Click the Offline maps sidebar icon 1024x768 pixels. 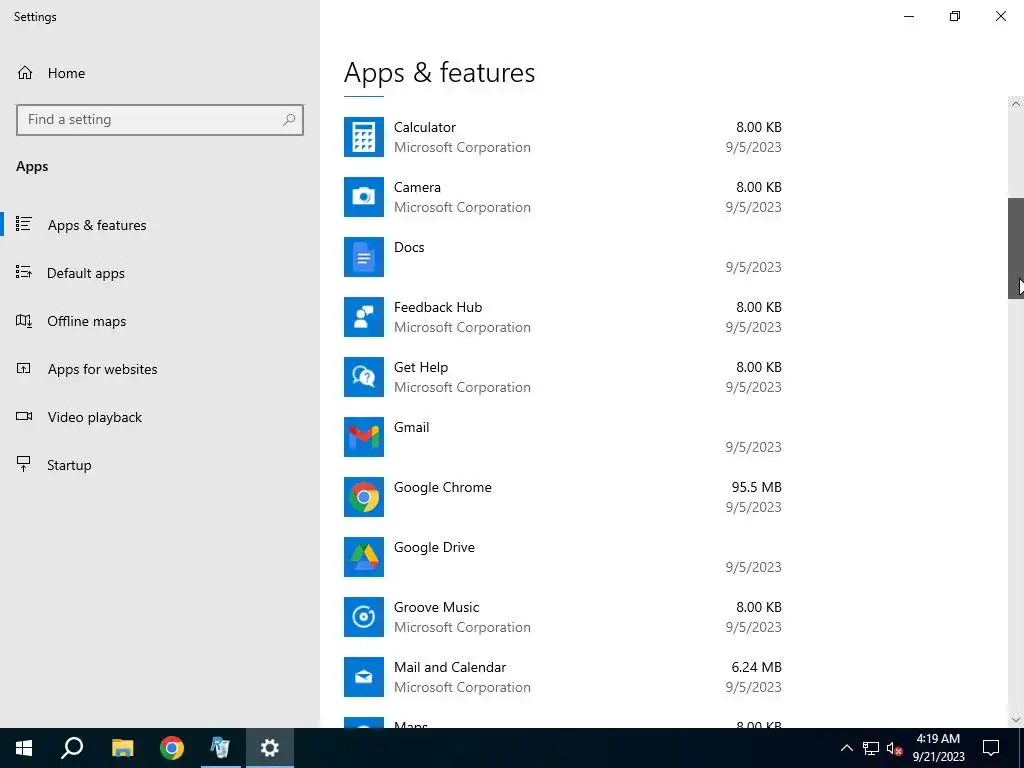[x=24, y=321]
